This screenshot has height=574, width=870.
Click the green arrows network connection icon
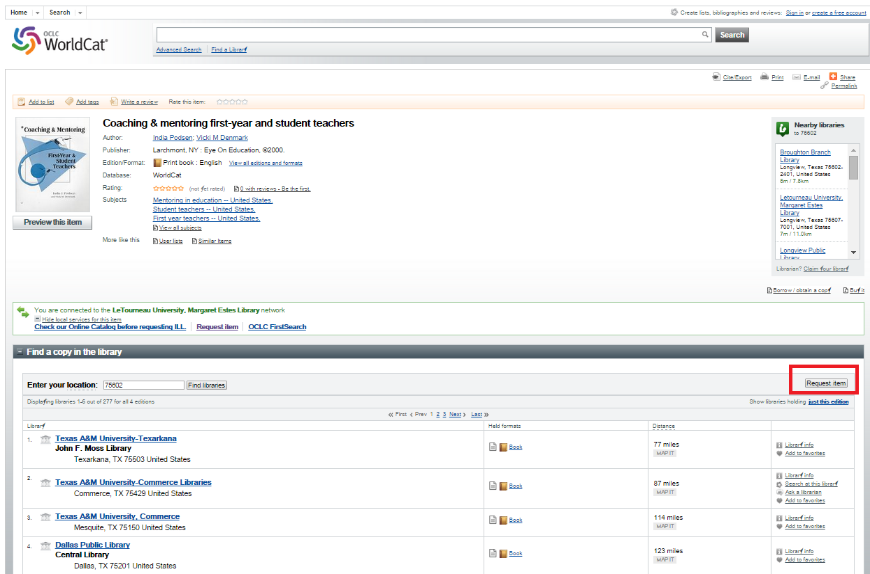click(x=23, y=312)
